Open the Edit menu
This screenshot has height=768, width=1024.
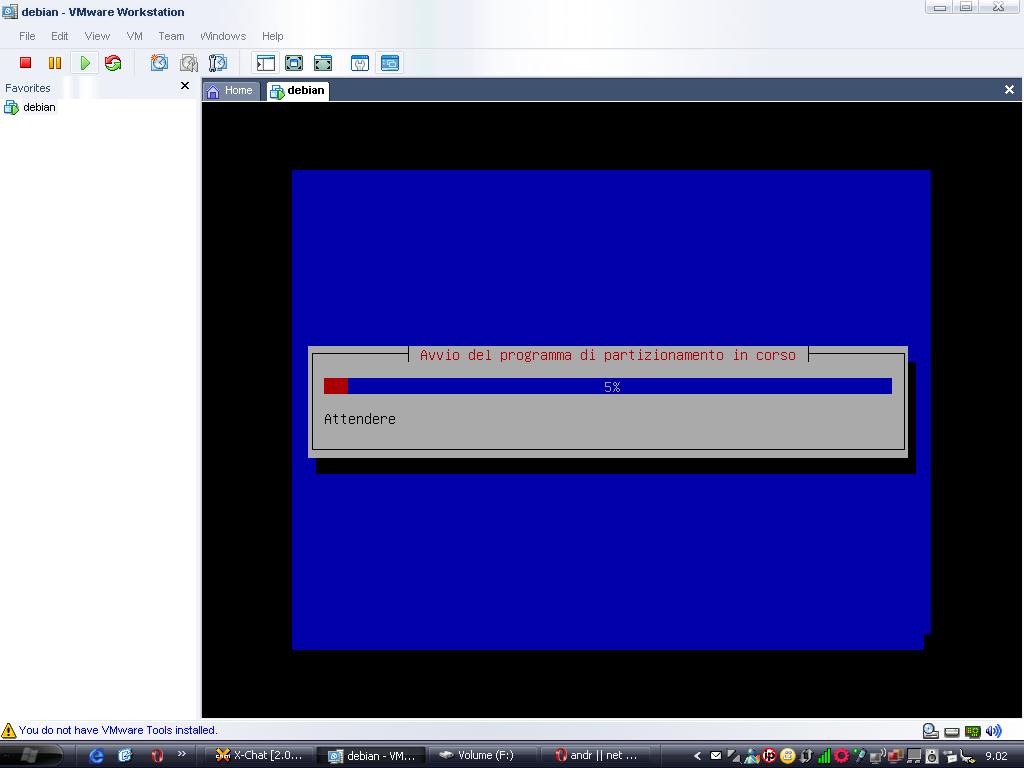click(59, 36)
